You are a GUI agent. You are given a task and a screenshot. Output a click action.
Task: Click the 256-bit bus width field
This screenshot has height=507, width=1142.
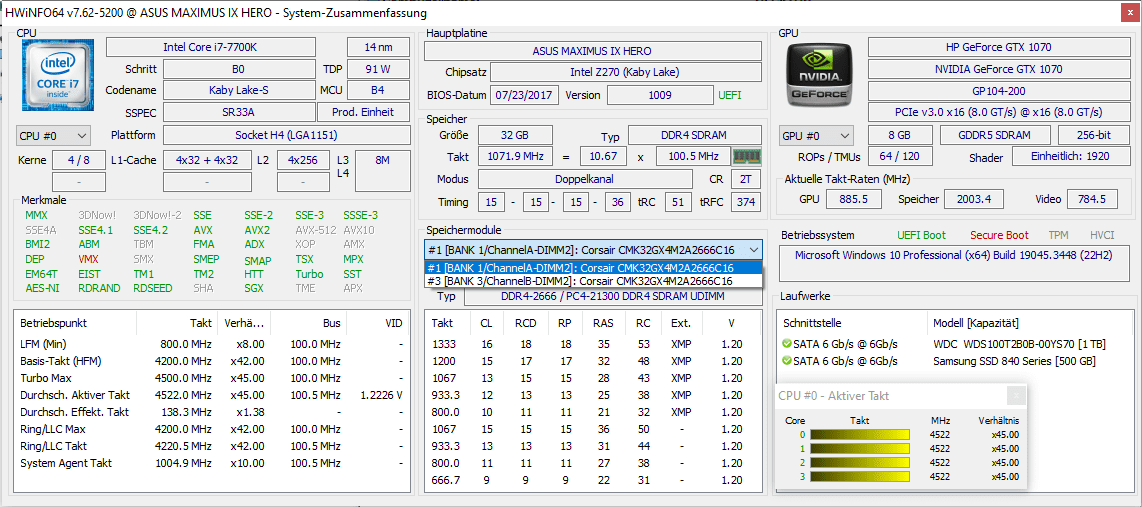(x=1092, y=135)
